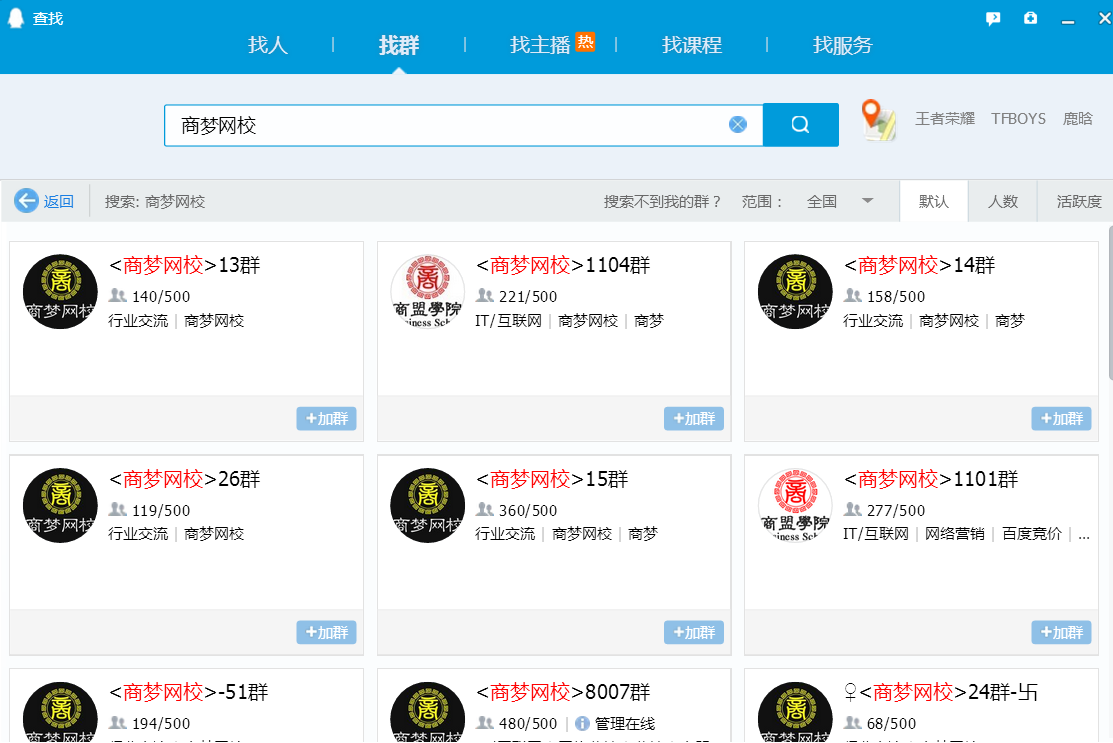This screenshot has width=1113, height=743.
Task: Sort results by 活跃度
Action: [1078, 202]
